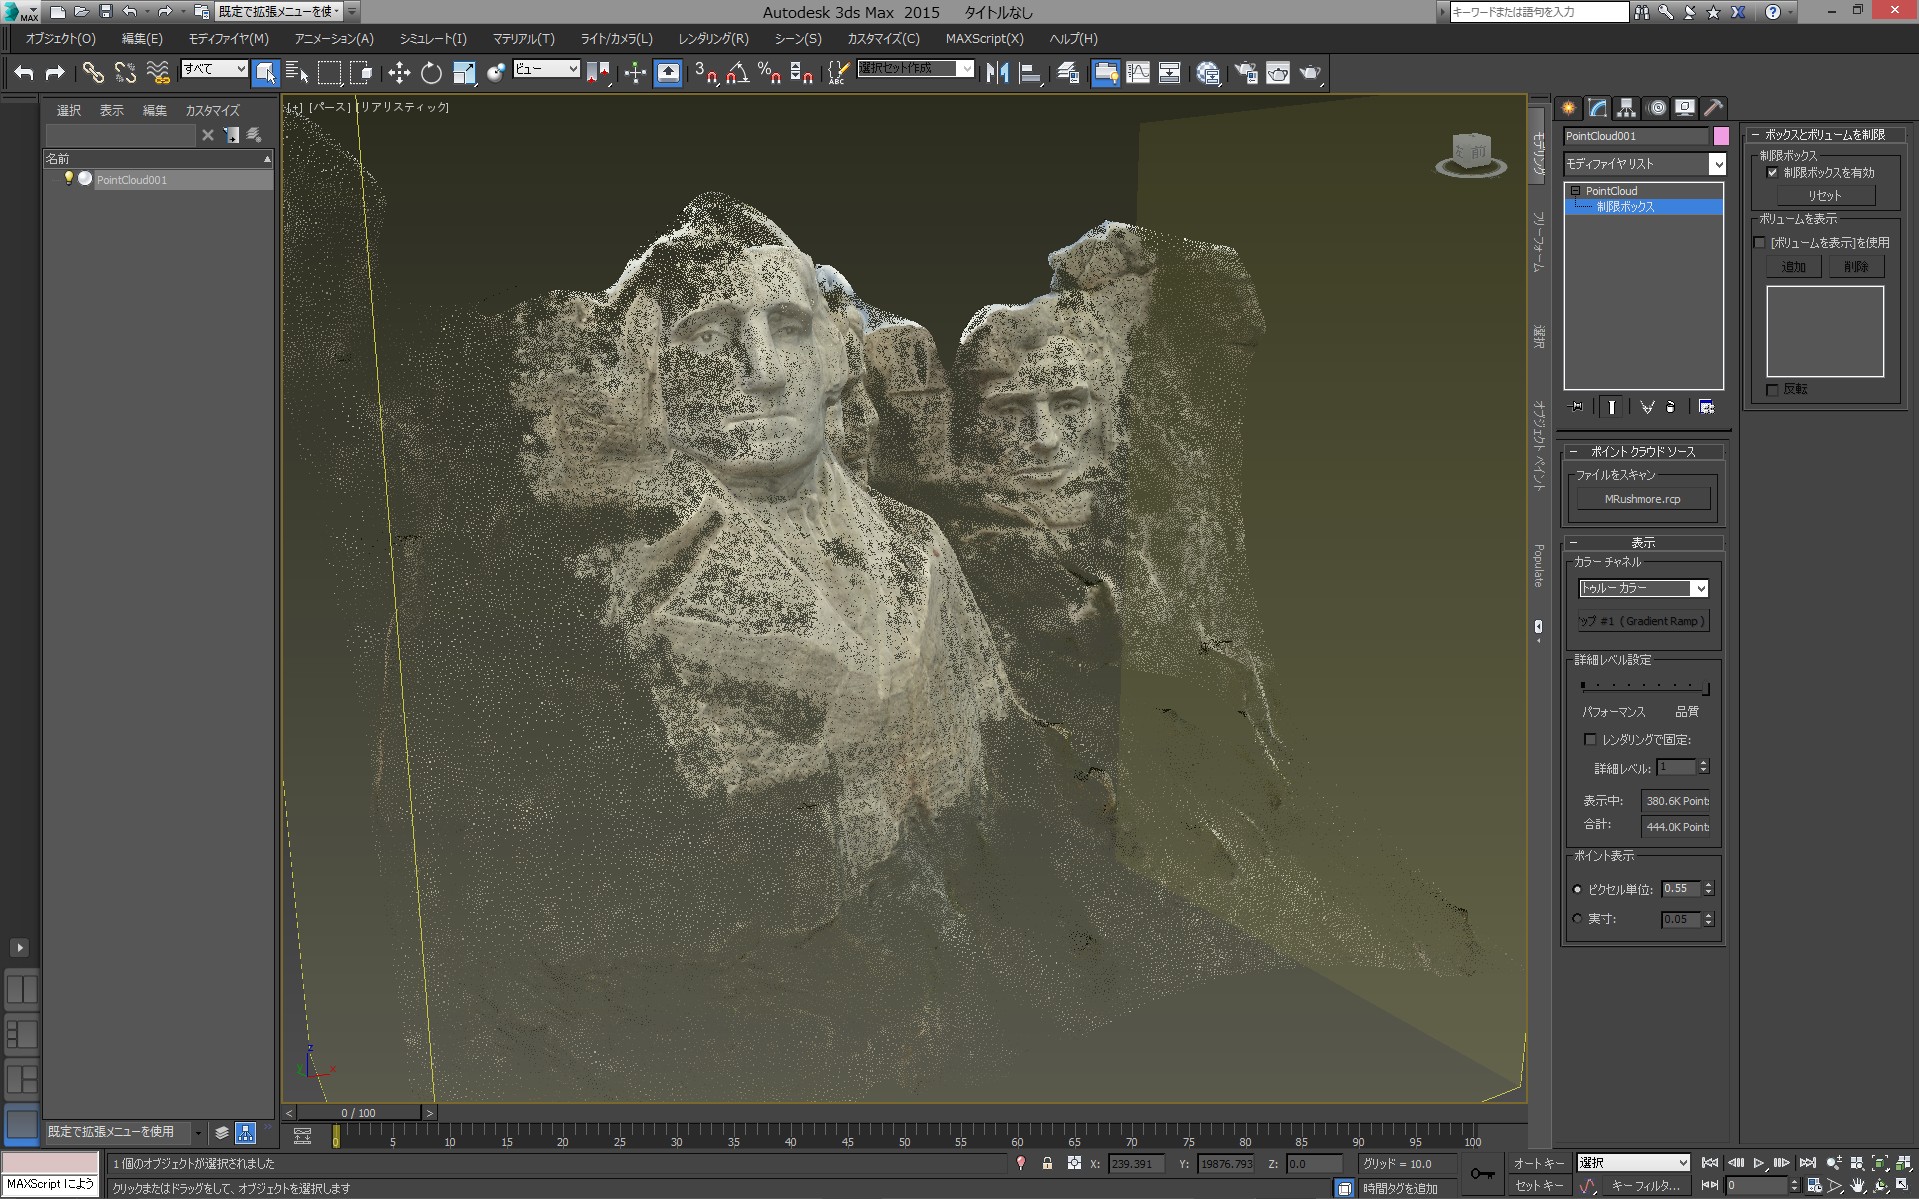Viewport: 1919px width, 1199px height.
Task: Click the MRushmore.rcp scan file button
Action: [x=1642, y=499]
